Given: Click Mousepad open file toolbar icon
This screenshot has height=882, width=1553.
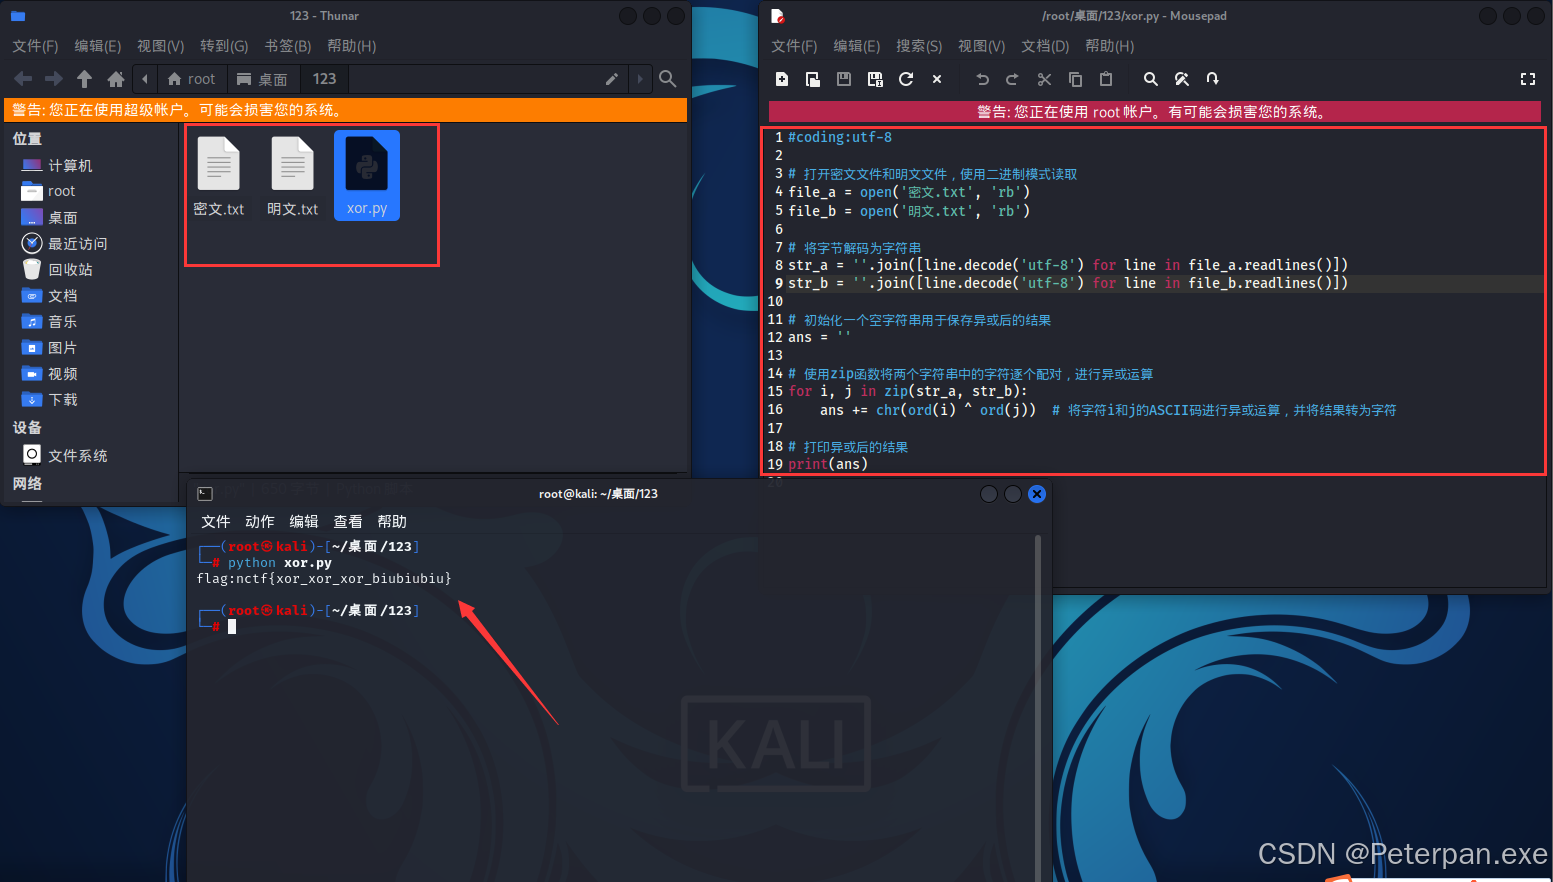Looking at the screenshot, I should 813,79.
